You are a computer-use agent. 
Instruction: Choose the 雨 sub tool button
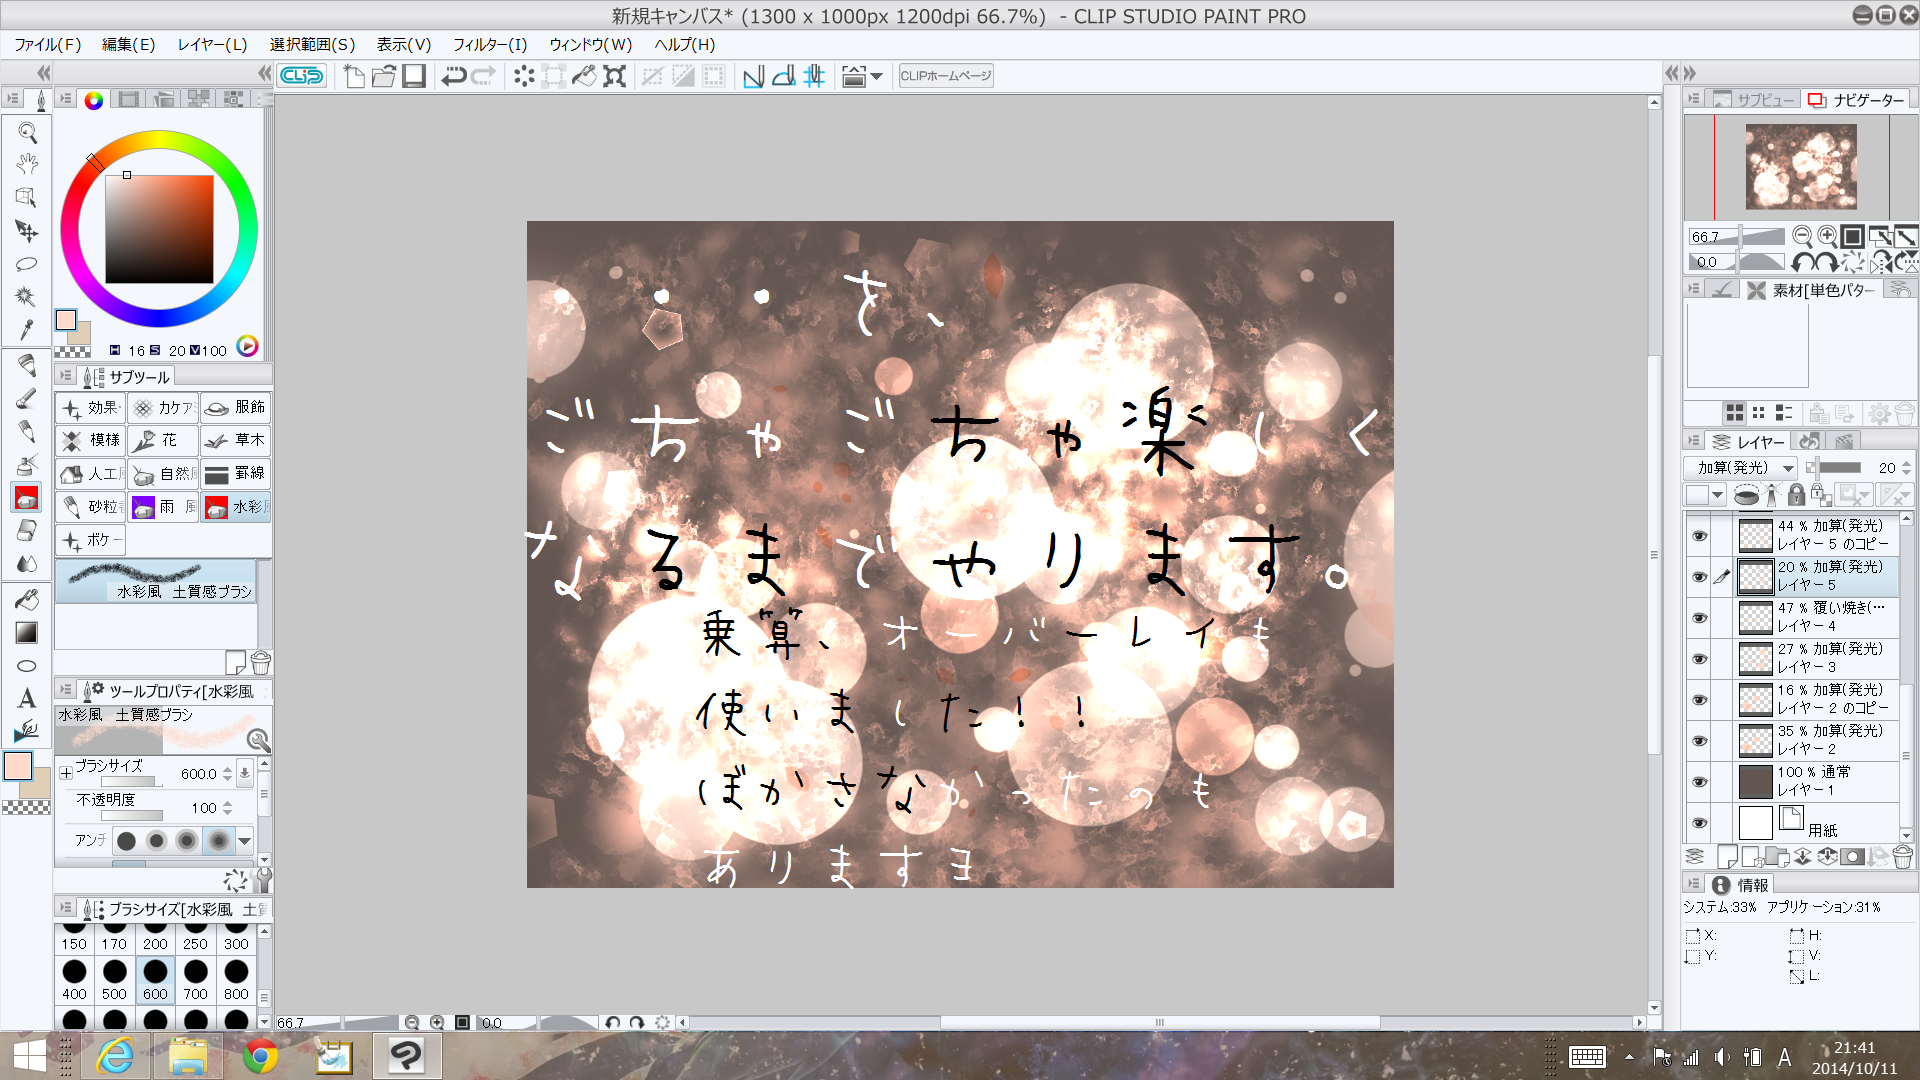click(x=163, y=507)
